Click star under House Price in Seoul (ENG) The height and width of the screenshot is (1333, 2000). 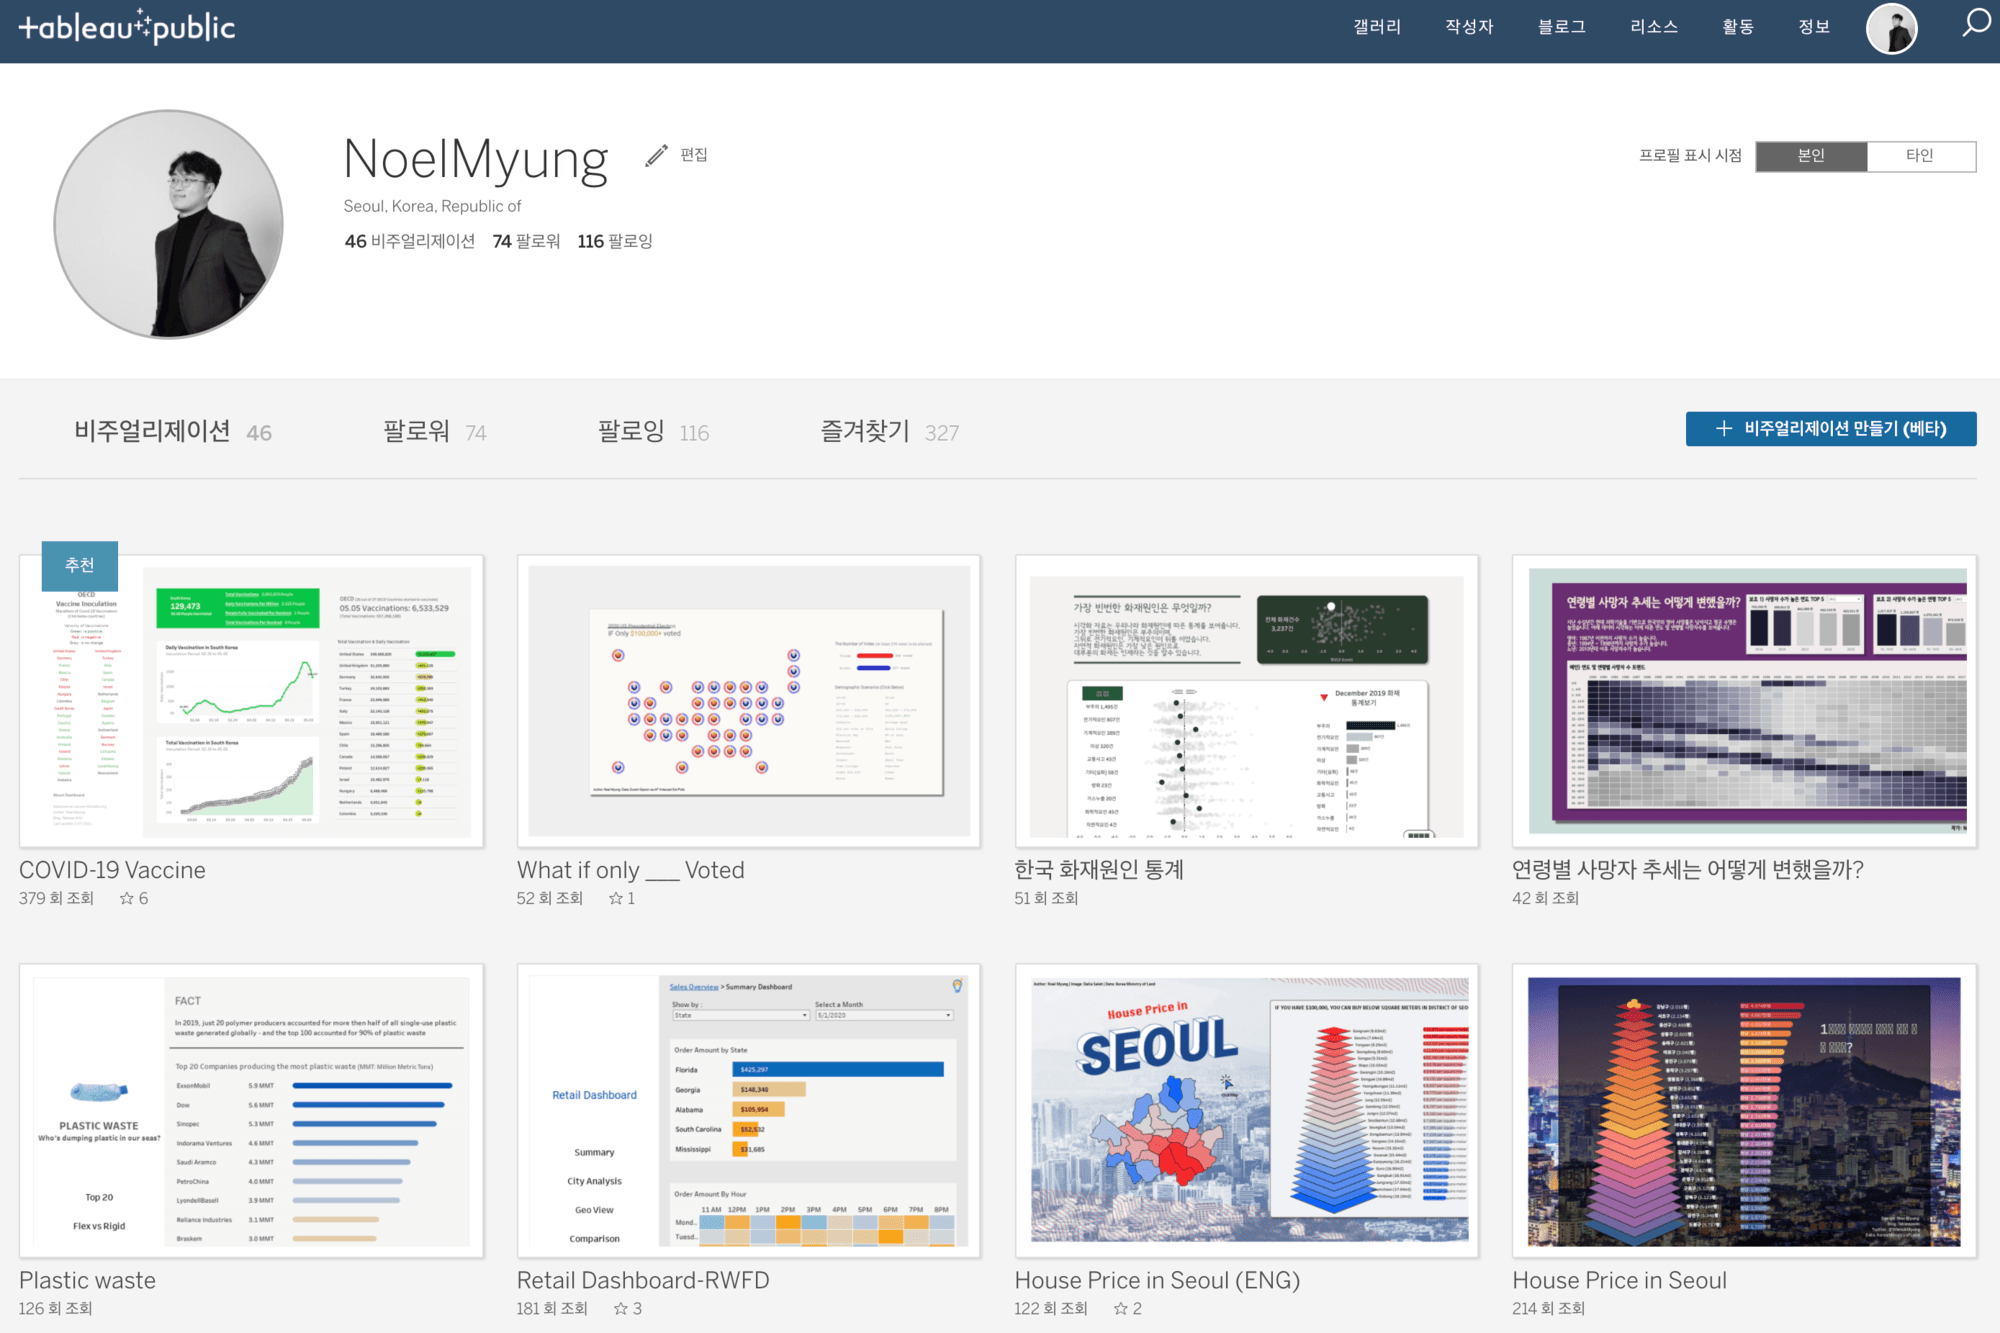1121,1308
